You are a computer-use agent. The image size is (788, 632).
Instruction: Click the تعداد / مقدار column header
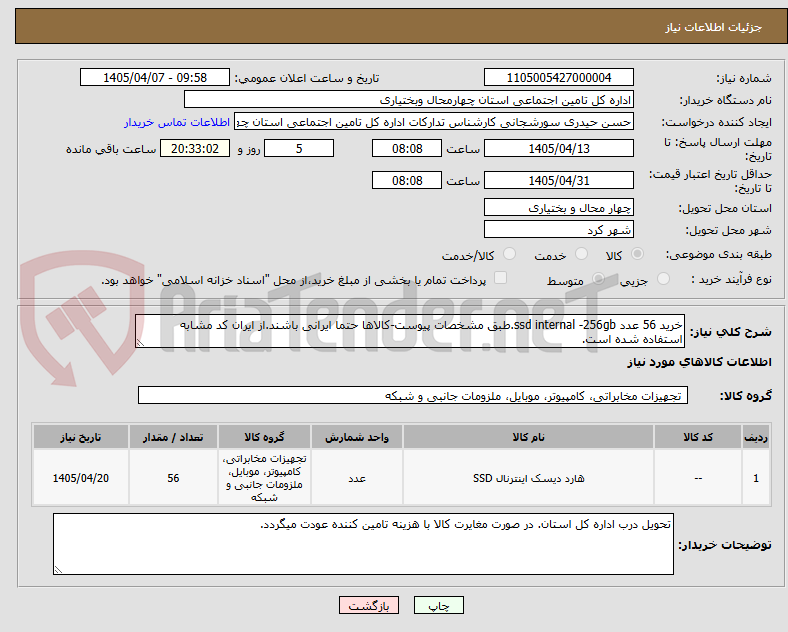pyautogui.click(x=173, y=437)
